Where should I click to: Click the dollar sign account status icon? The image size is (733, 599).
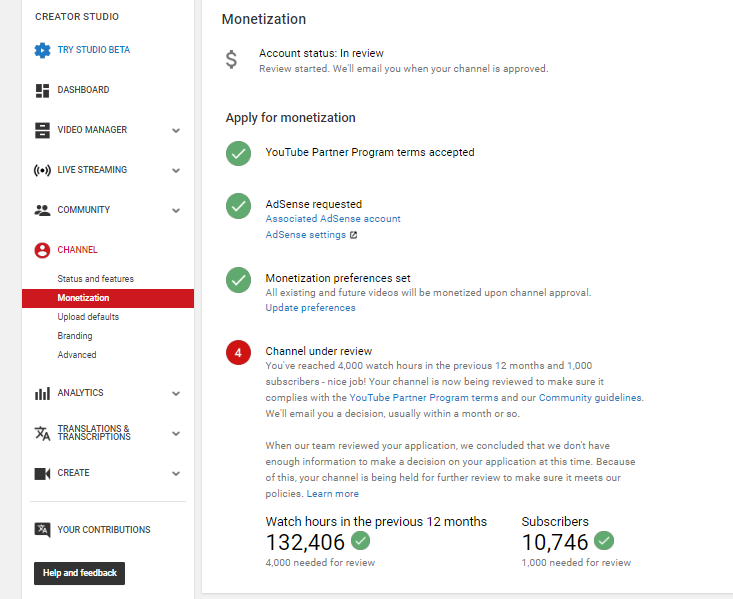point(231,60)
